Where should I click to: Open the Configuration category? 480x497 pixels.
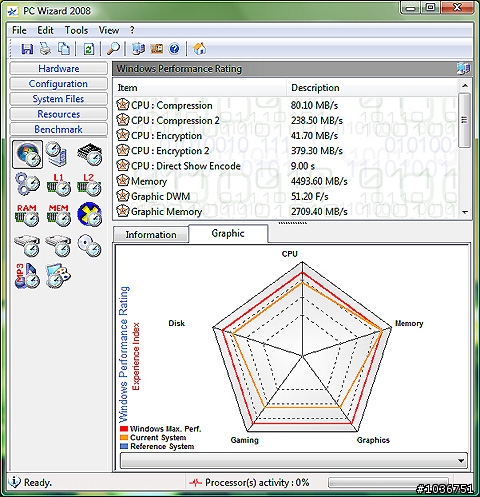[x=59, y=84]
